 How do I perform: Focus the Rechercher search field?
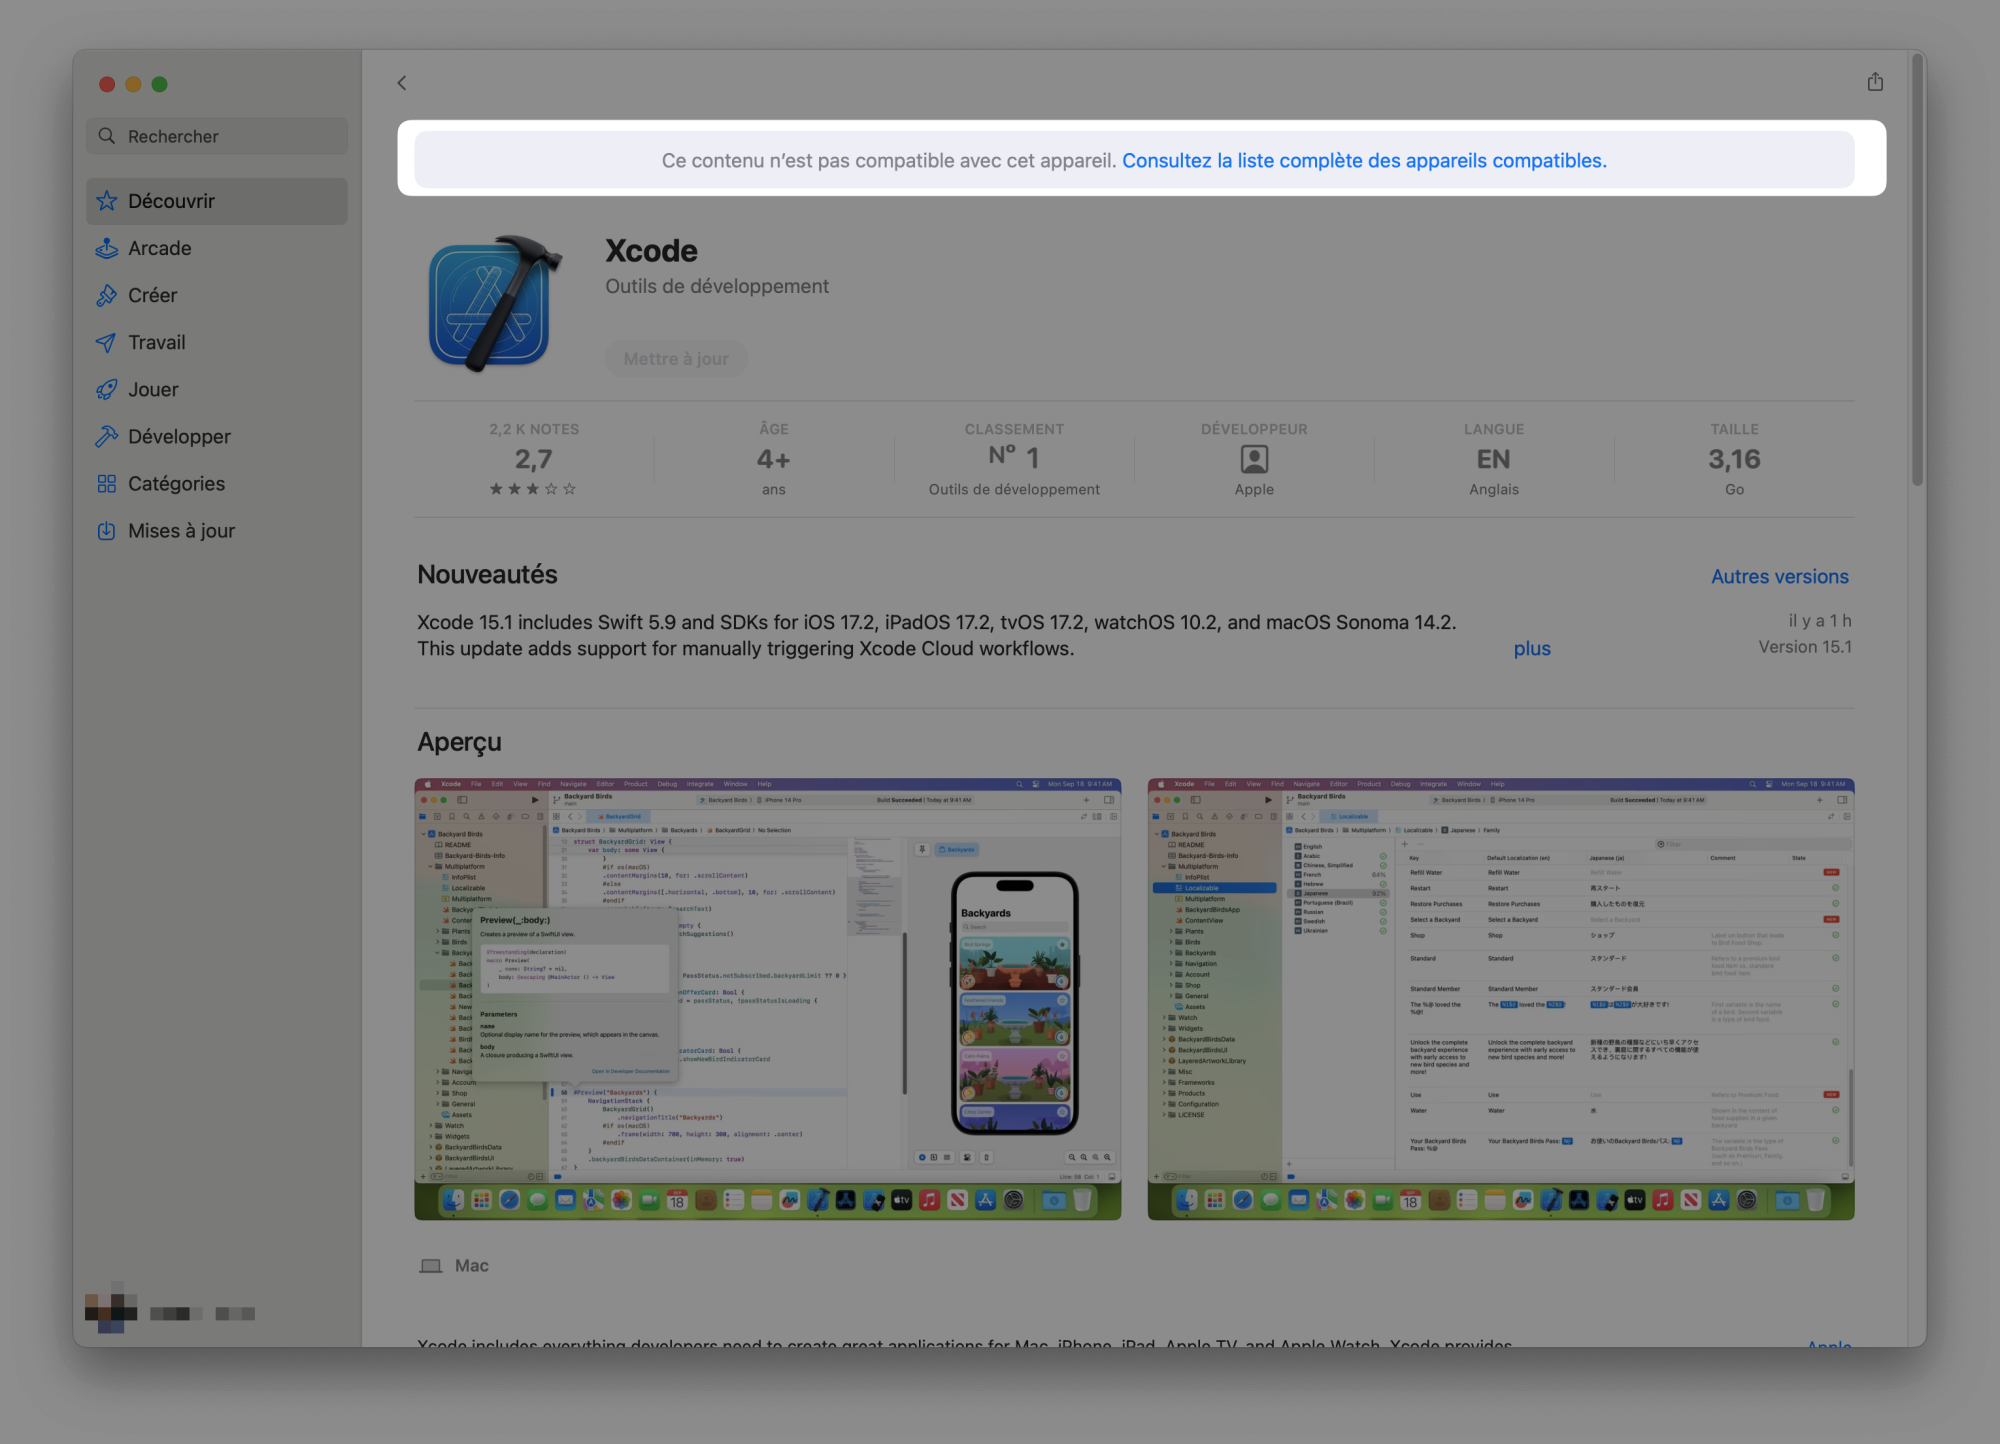coord(217,136)
